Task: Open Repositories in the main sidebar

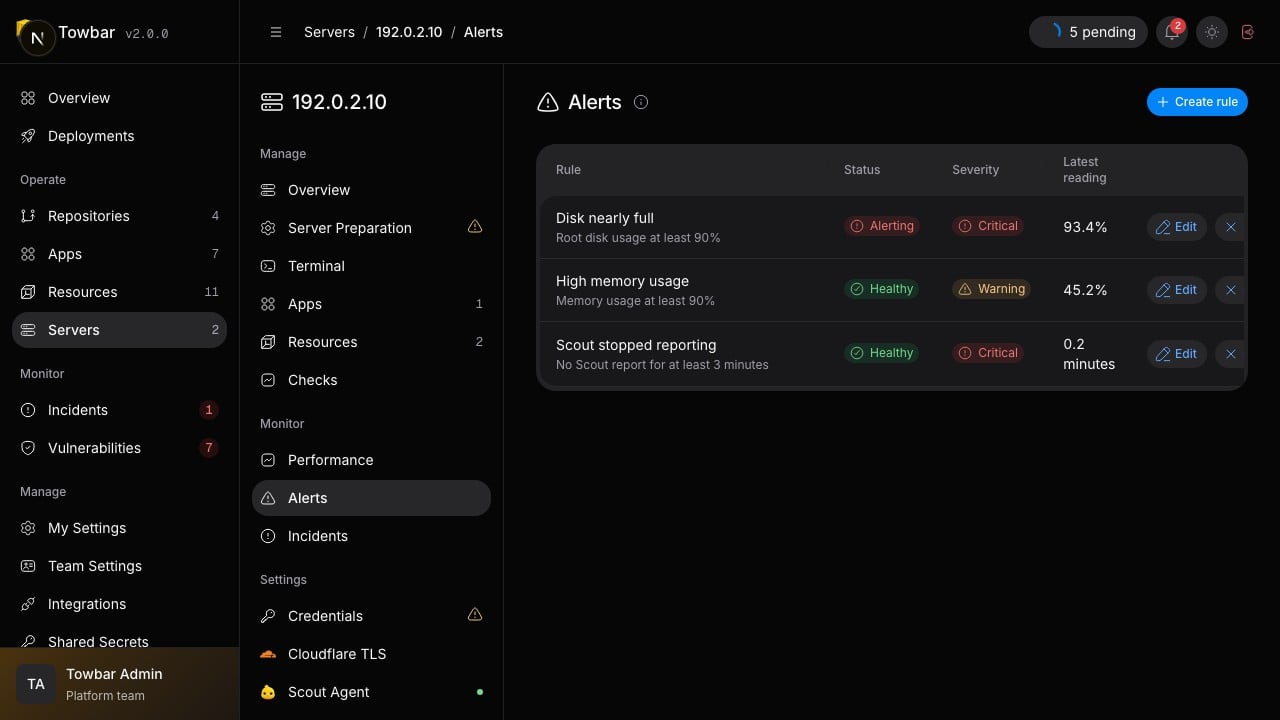Action: click(x=119, y=216)
